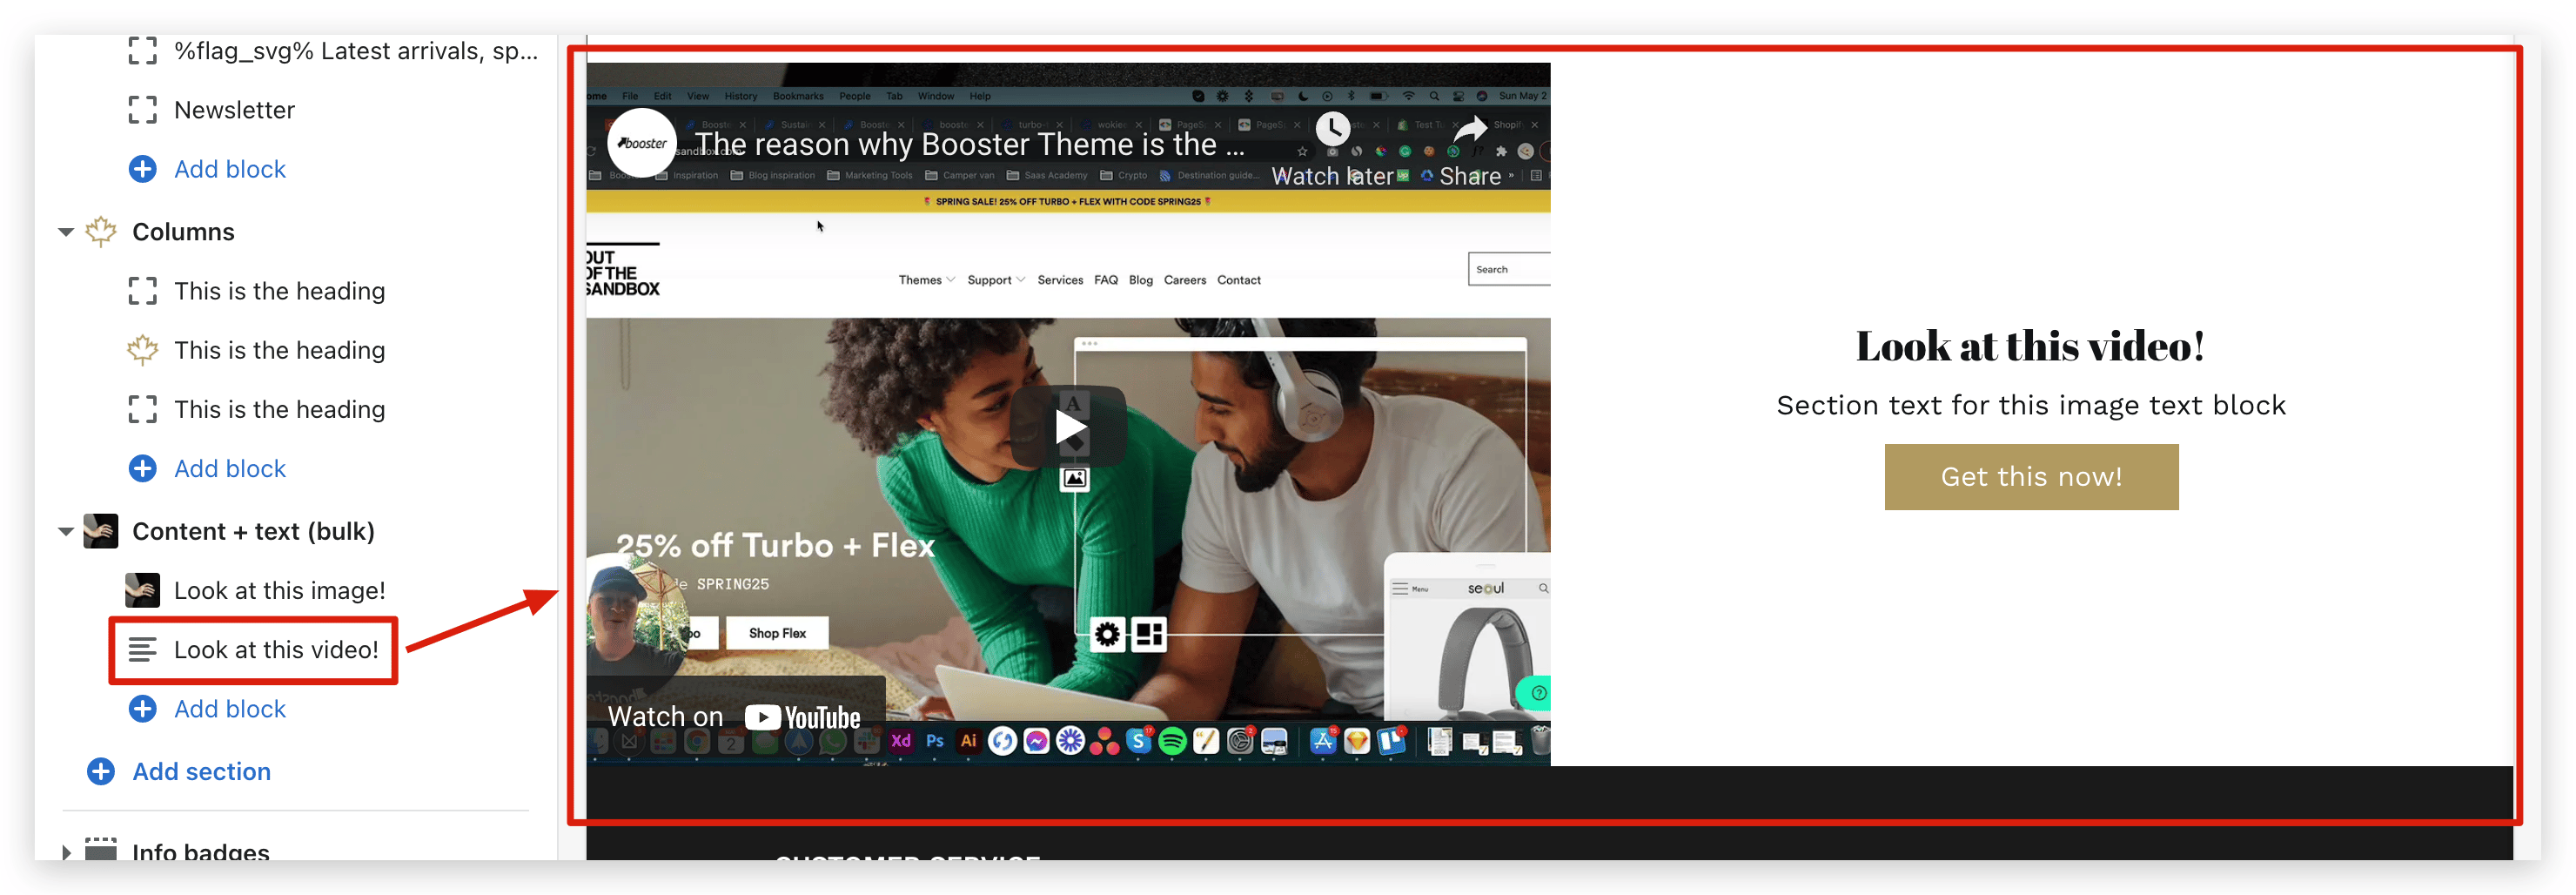Image resolution: width=2576 pixels, height=895 pixels.
Task: Click the plus icon beside Add section
Action: pos(101,771)
